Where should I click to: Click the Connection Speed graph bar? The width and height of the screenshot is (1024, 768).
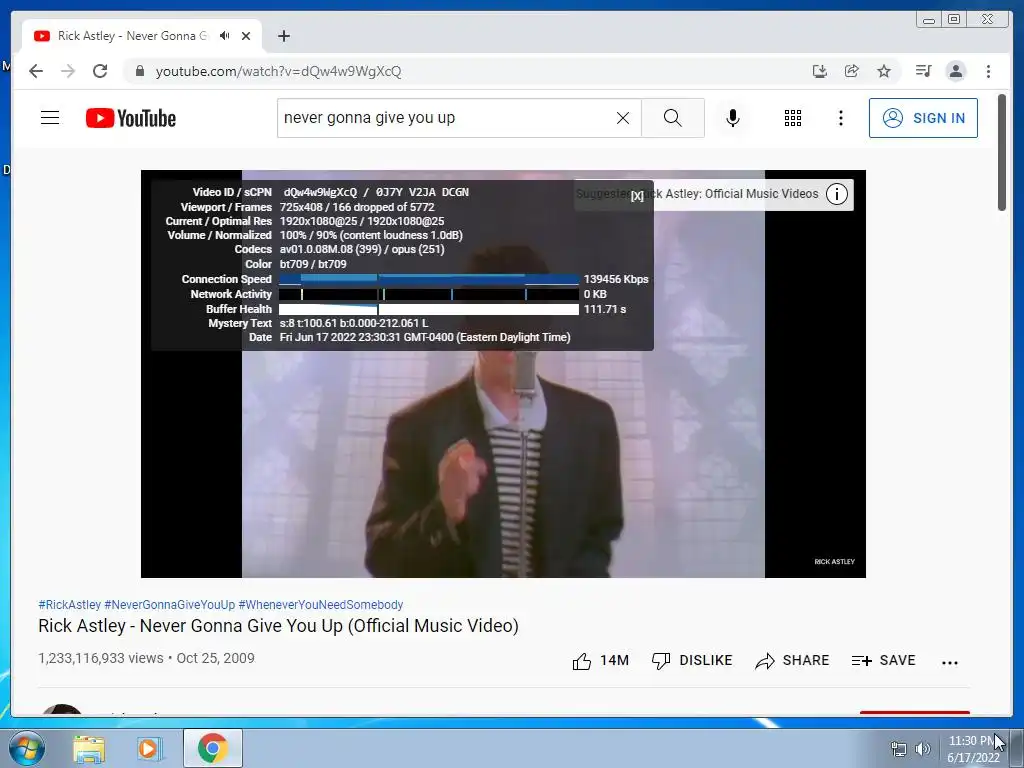point(428,280)
